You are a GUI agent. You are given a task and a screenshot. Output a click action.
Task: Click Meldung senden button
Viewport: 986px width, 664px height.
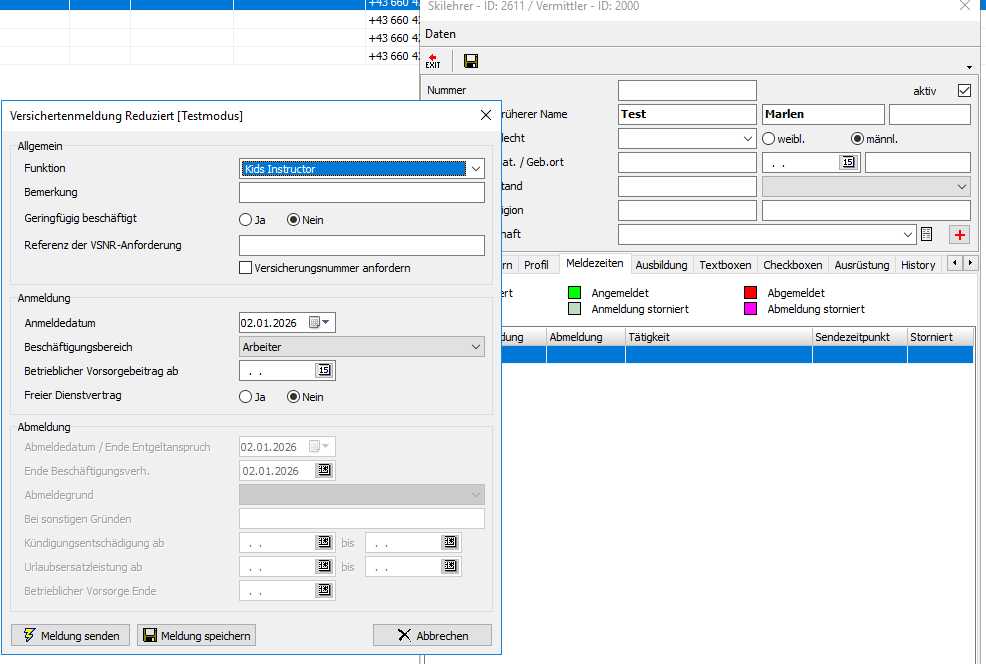70,635
